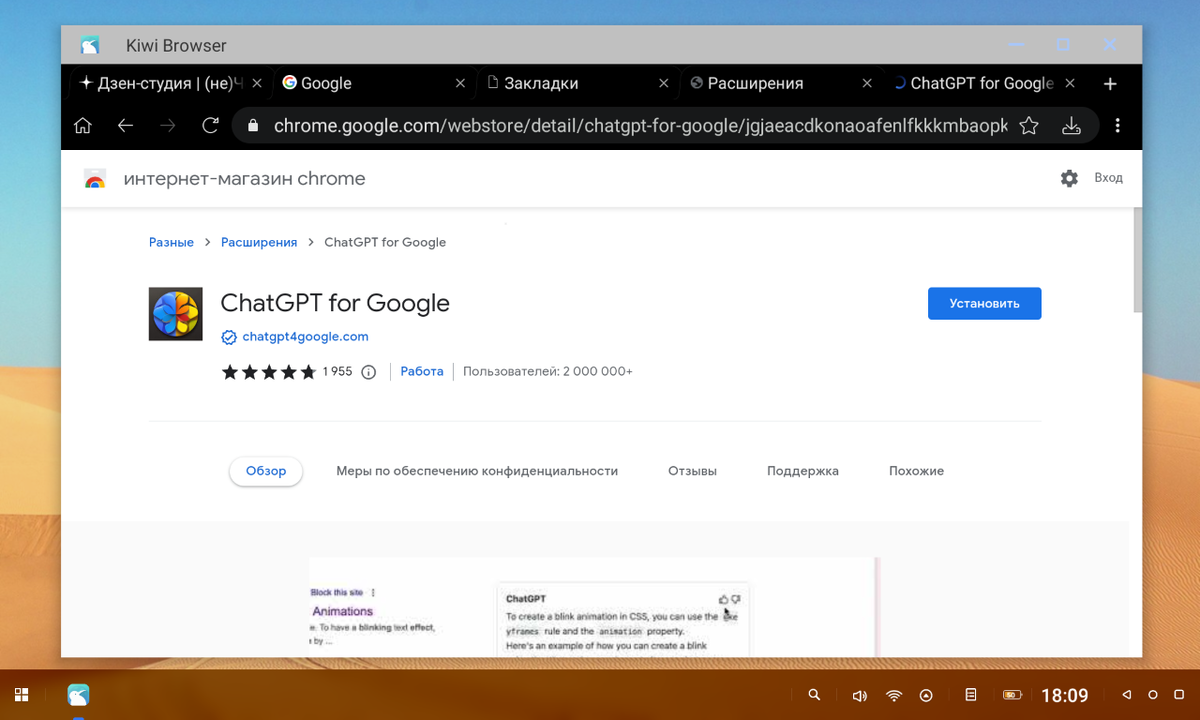Click the verified badge beside chatgpt4google.com
This screenshot has height=720, width=1200.
point(229,337)
